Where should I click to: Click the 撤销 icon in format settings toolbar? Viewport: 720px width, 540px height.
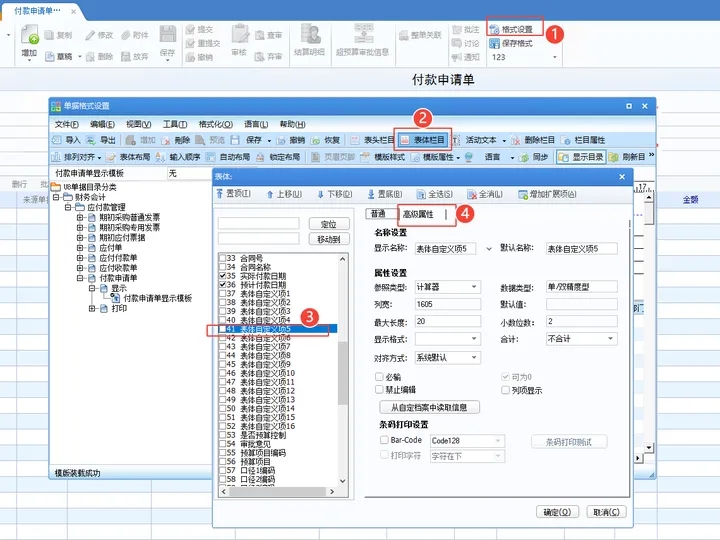[x=281, y=140]
